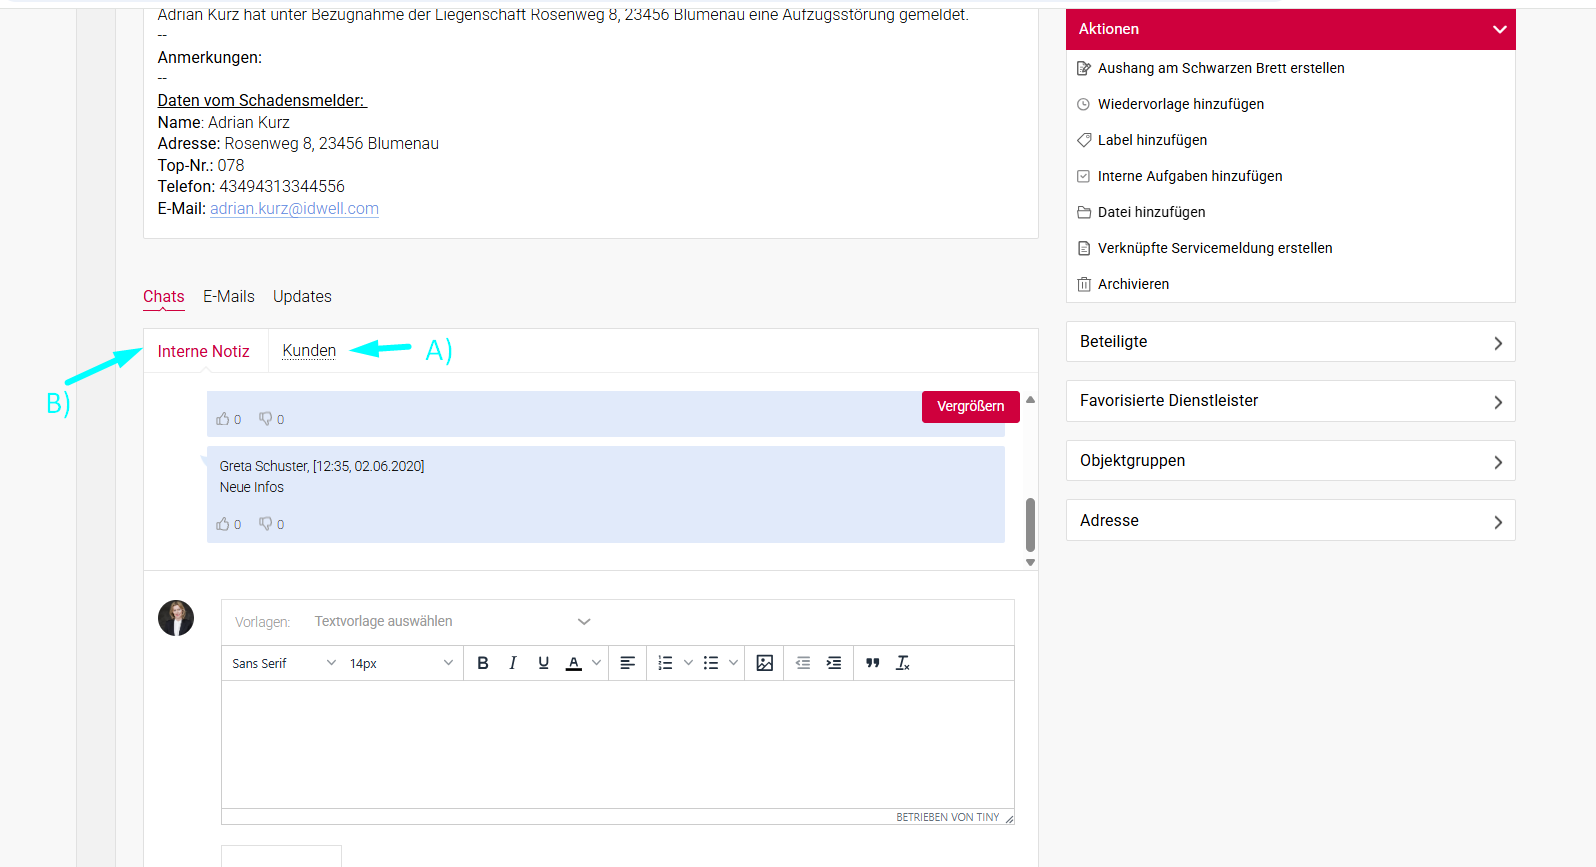Expand the Objektgruppen section
This screenshot has width=1596, height=867.
point(1291,461)
